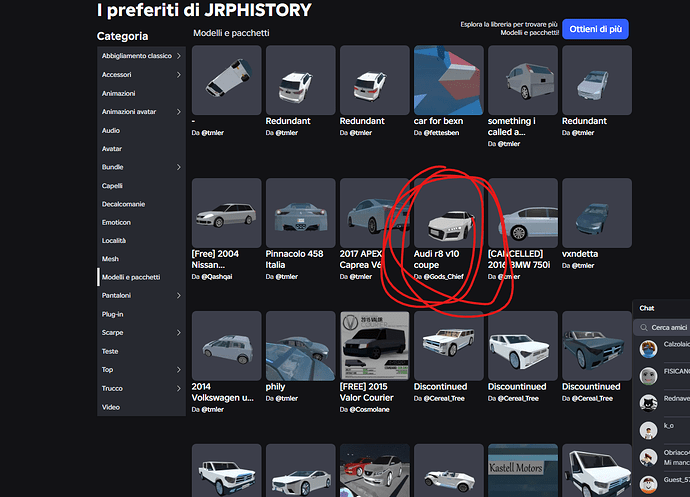Select the Audio category
This screenshot has height=497, width=690.
coord(141,130)
